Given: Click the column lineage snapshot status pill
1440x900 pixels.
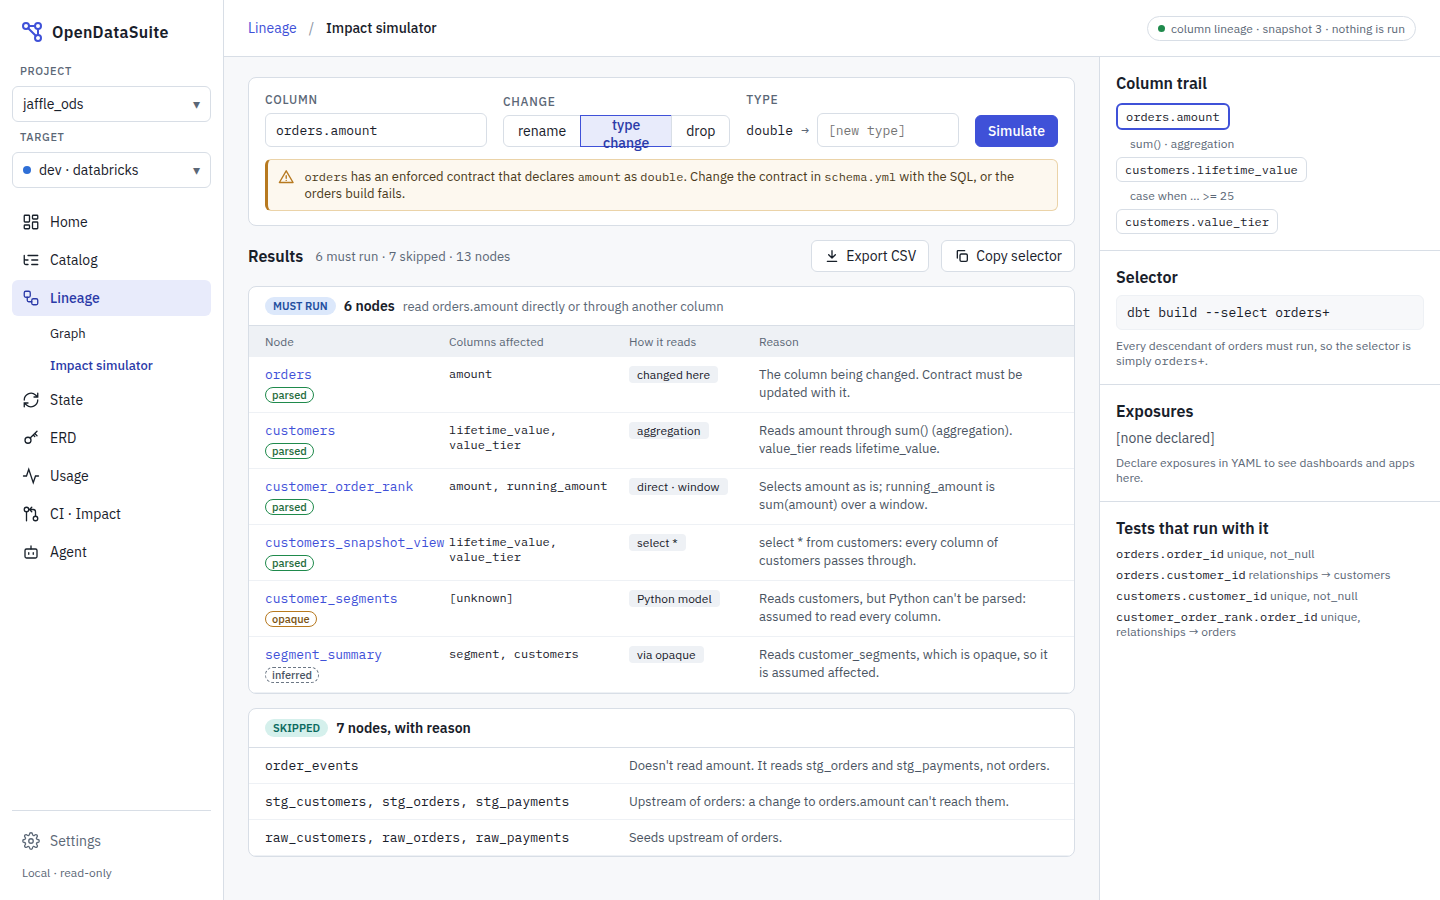Looking at the screenshot, I should tap(1281, 29).
